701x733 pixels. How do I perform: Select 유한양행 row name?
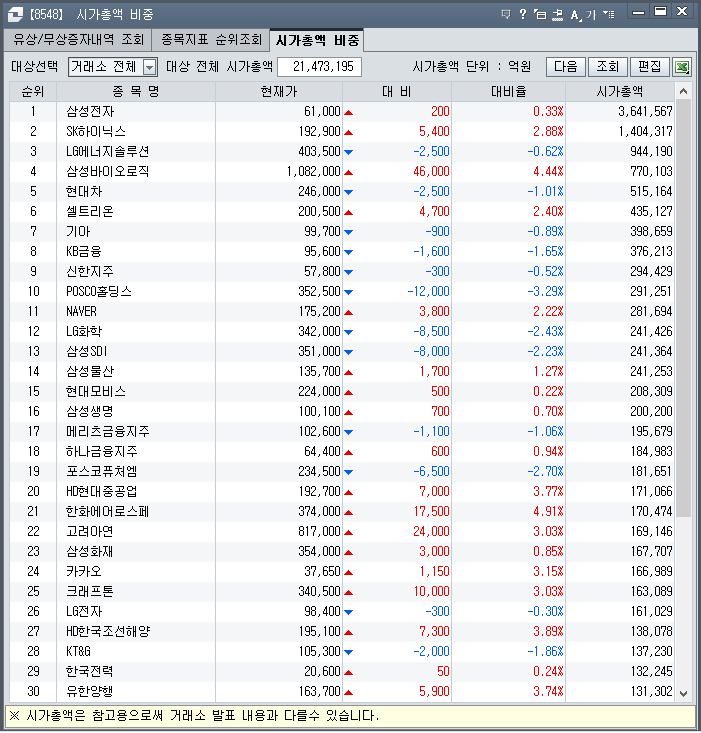pyautogui.click(x=90, y=691)
